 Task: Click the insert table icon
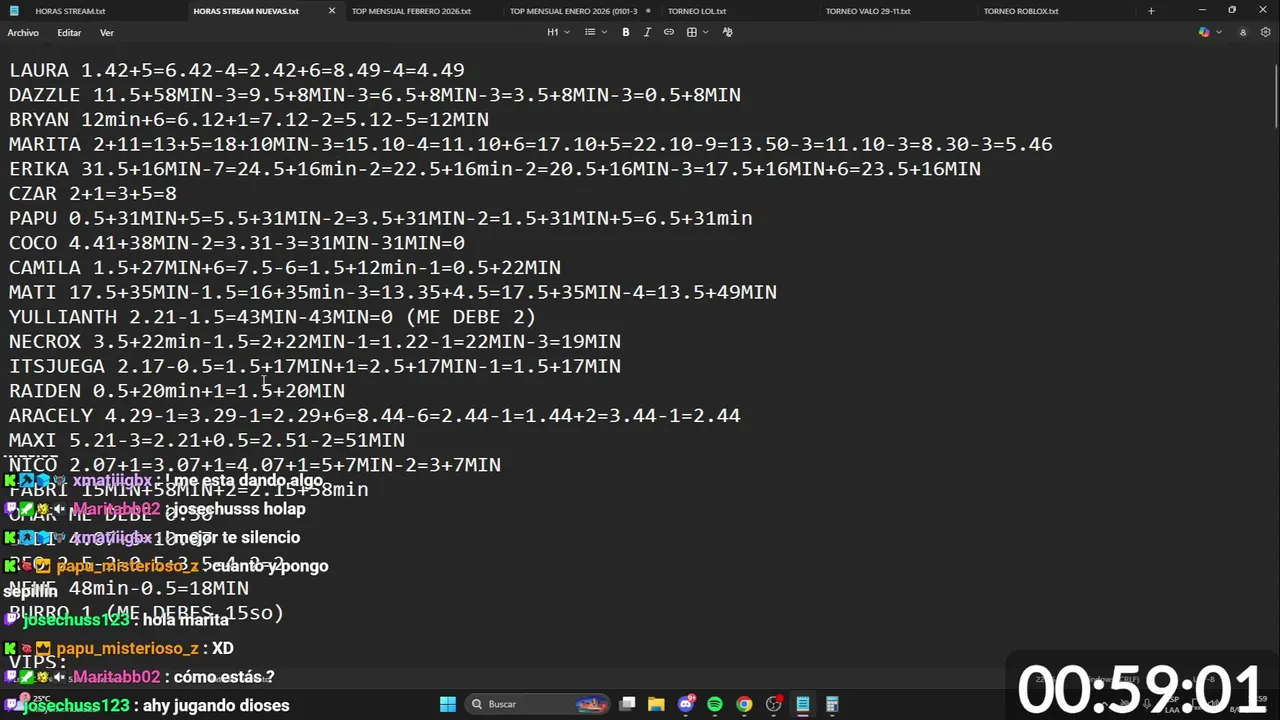[x=691, y=32]
